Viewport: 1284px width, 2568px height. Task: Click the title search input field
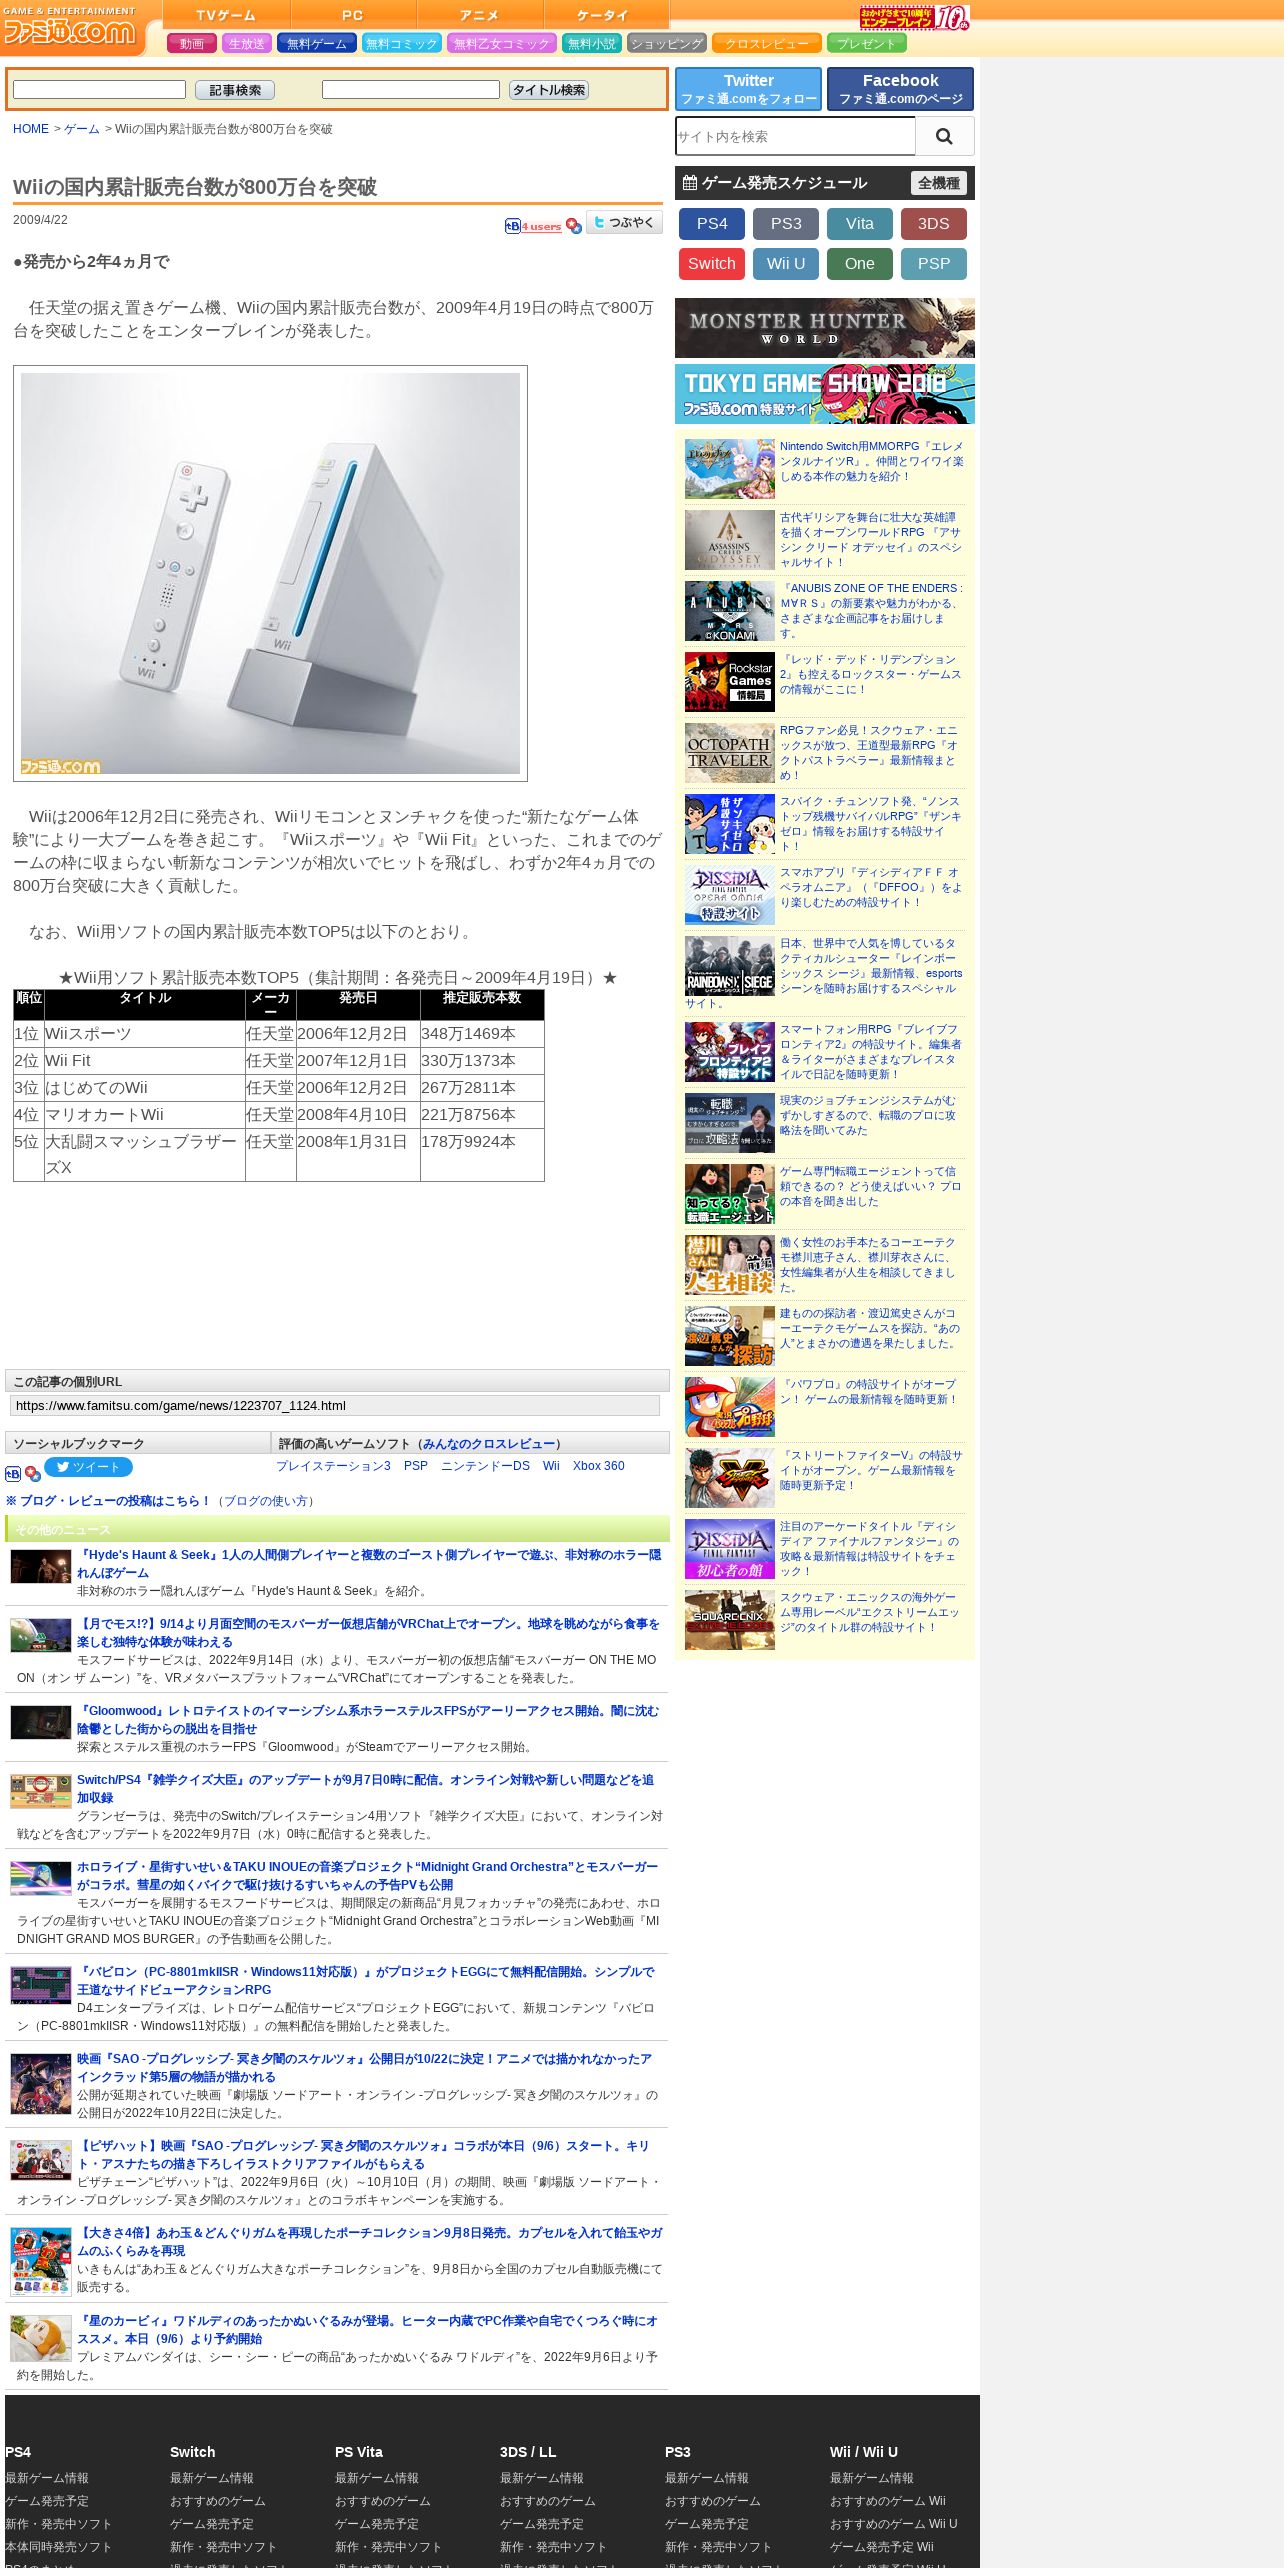pyautogui.click(x=411, y=90)
